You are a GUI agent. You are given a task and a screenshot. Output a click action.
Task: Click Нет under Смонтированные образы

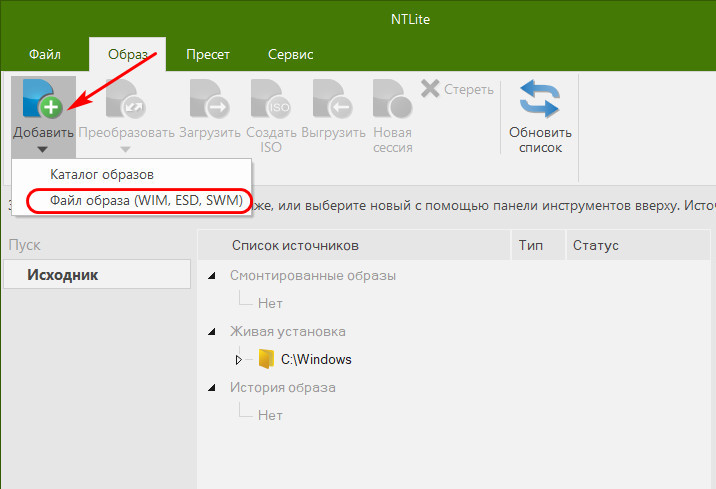[270, 303]
